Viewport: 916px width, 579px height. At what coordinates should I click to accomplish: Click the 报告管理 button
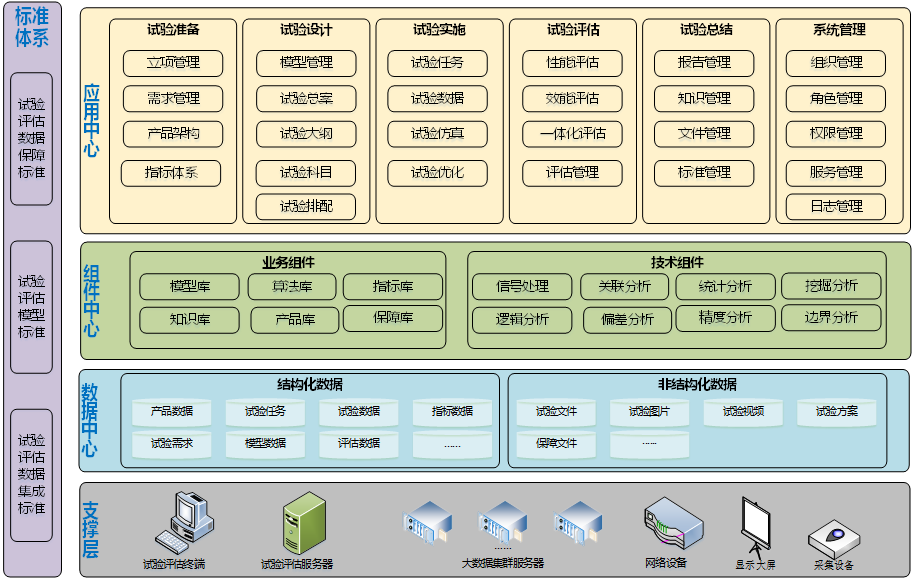[x=704, y=63]
